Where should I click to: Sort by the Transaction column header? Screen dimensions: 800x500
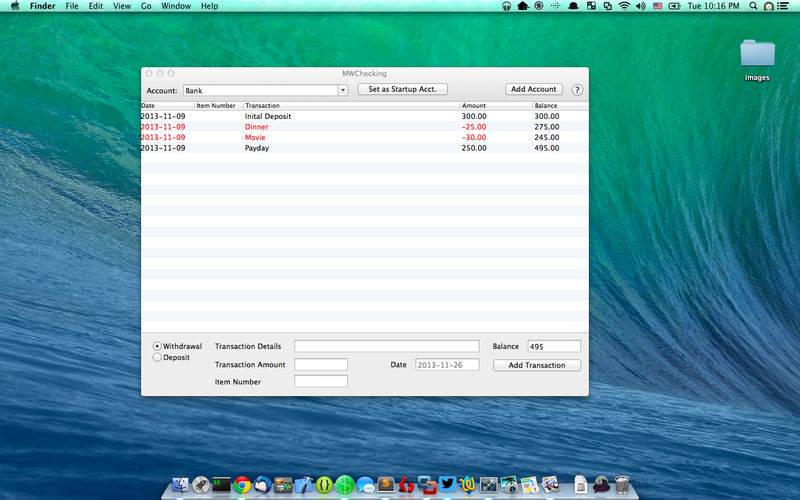pyautogui.click(x=351, y=106)
